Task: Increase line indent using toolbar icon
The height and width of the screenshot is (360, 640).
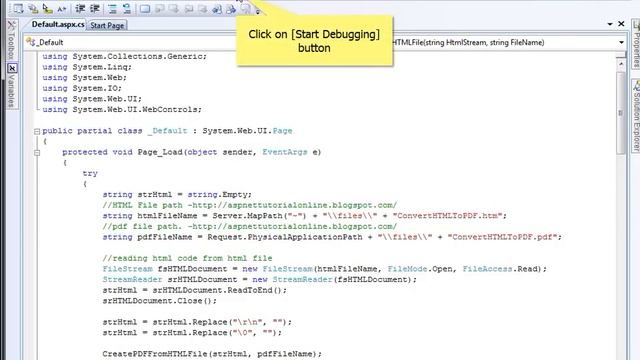Action: 95,8
